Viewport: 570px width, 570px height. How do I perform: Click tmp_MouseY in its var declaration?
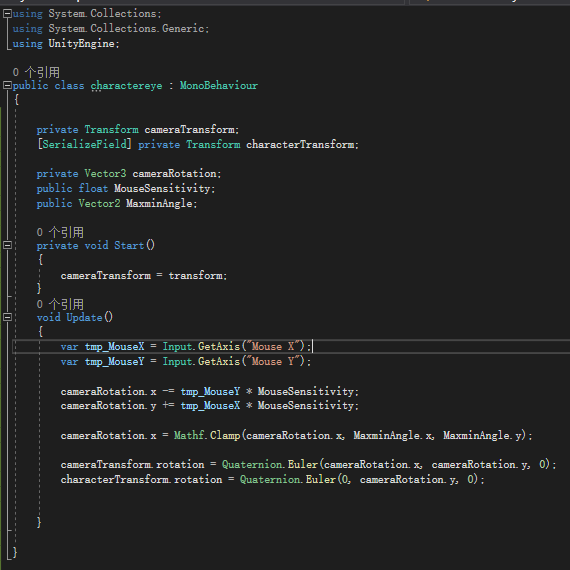[115, 361]
